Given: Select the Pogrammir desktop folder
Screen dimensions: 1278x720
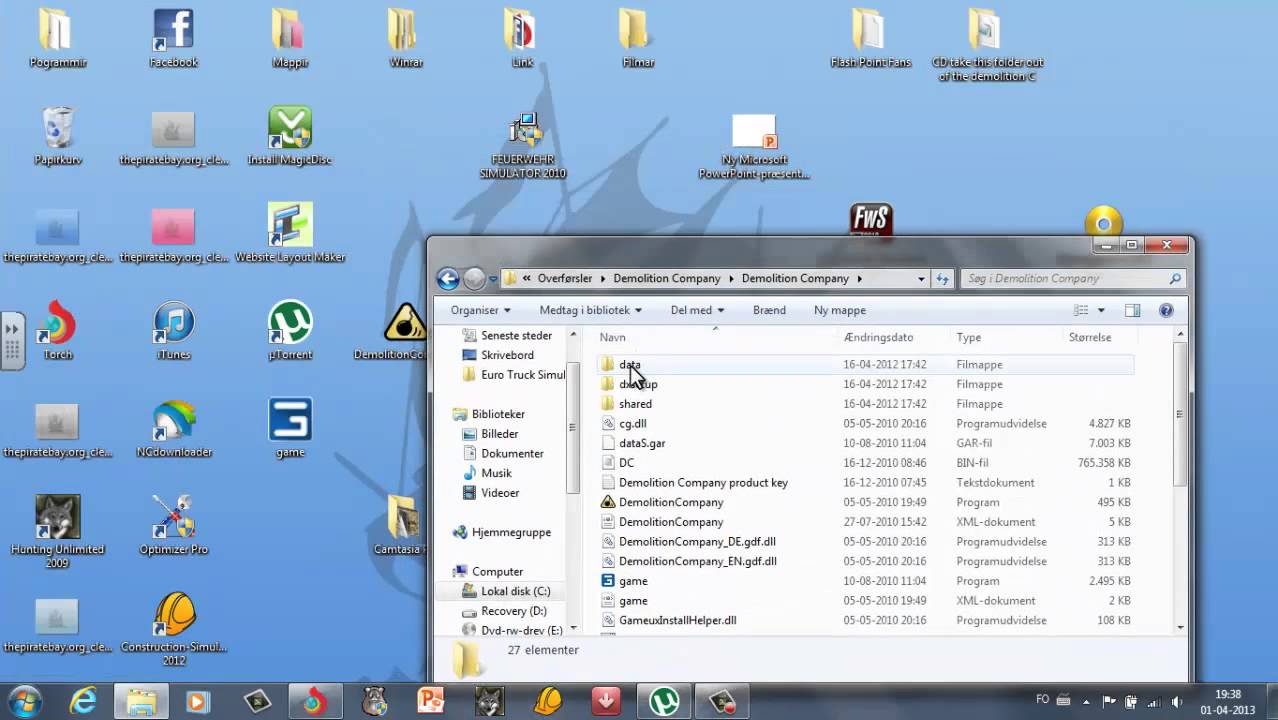Looking at the screenshot, I should 57,38.
